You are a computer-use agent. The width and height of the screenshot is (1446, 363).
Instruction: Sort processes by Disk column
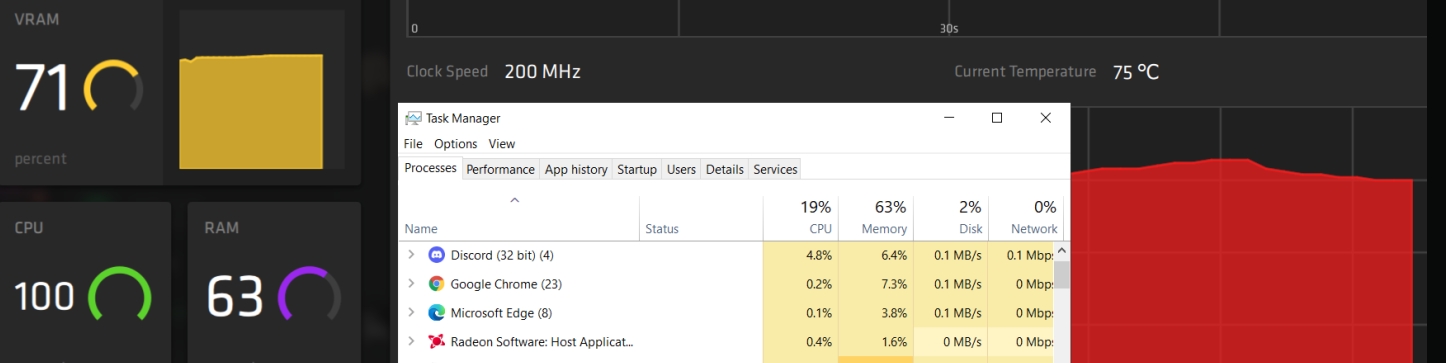click(x=951, y=218)
